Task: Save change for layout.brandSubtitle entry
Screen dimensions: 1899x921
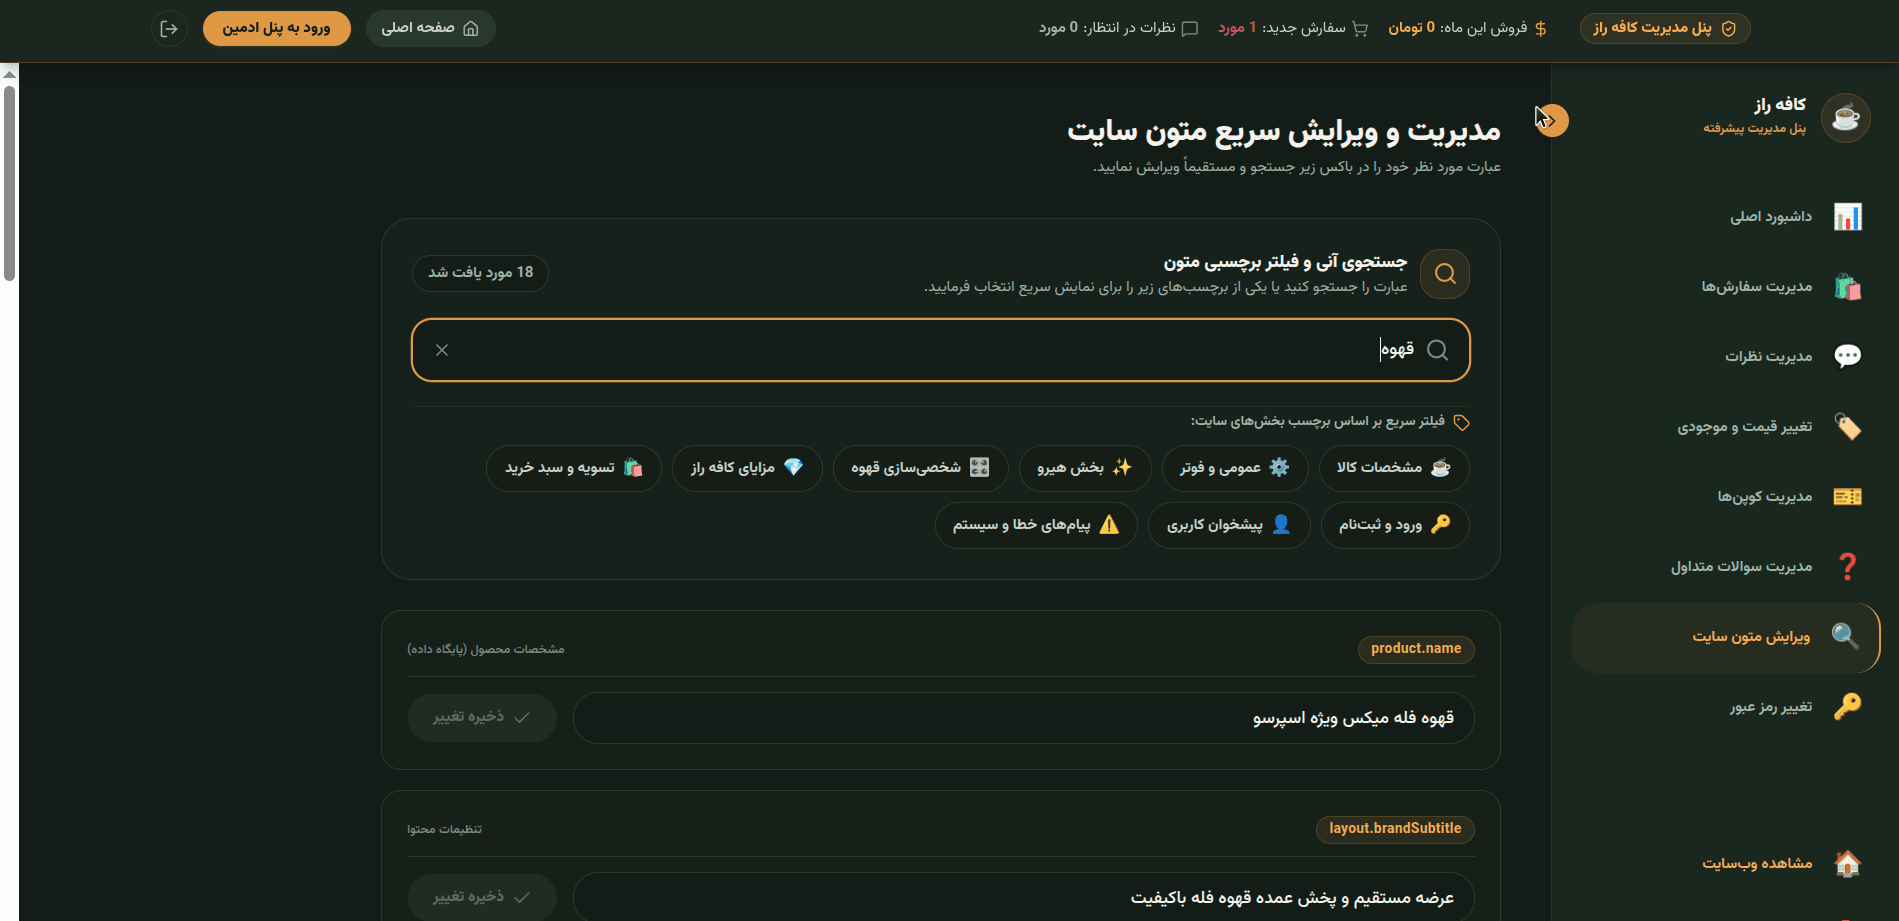Action: coord(482,898)
